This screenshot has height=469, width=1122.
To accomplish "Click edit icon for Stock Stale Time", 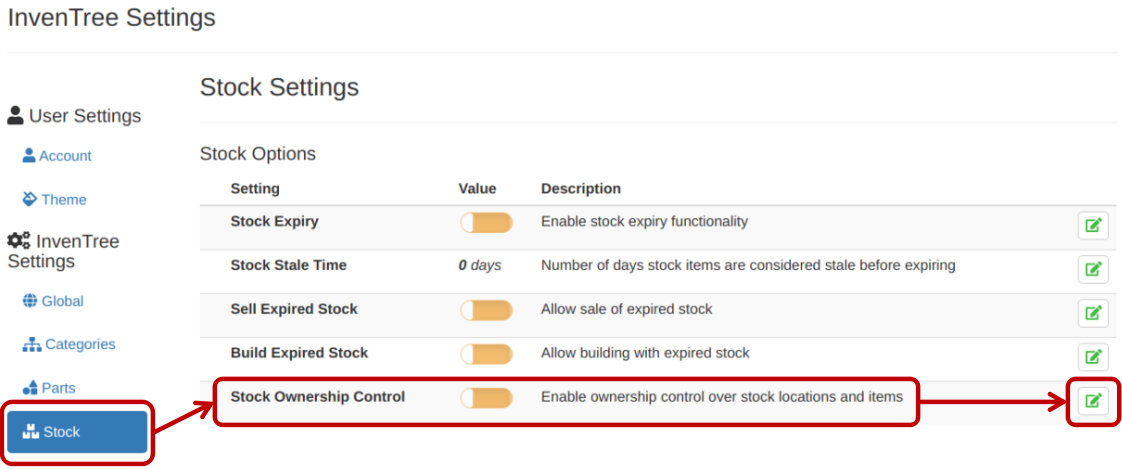I will (x=1092, y=269).
